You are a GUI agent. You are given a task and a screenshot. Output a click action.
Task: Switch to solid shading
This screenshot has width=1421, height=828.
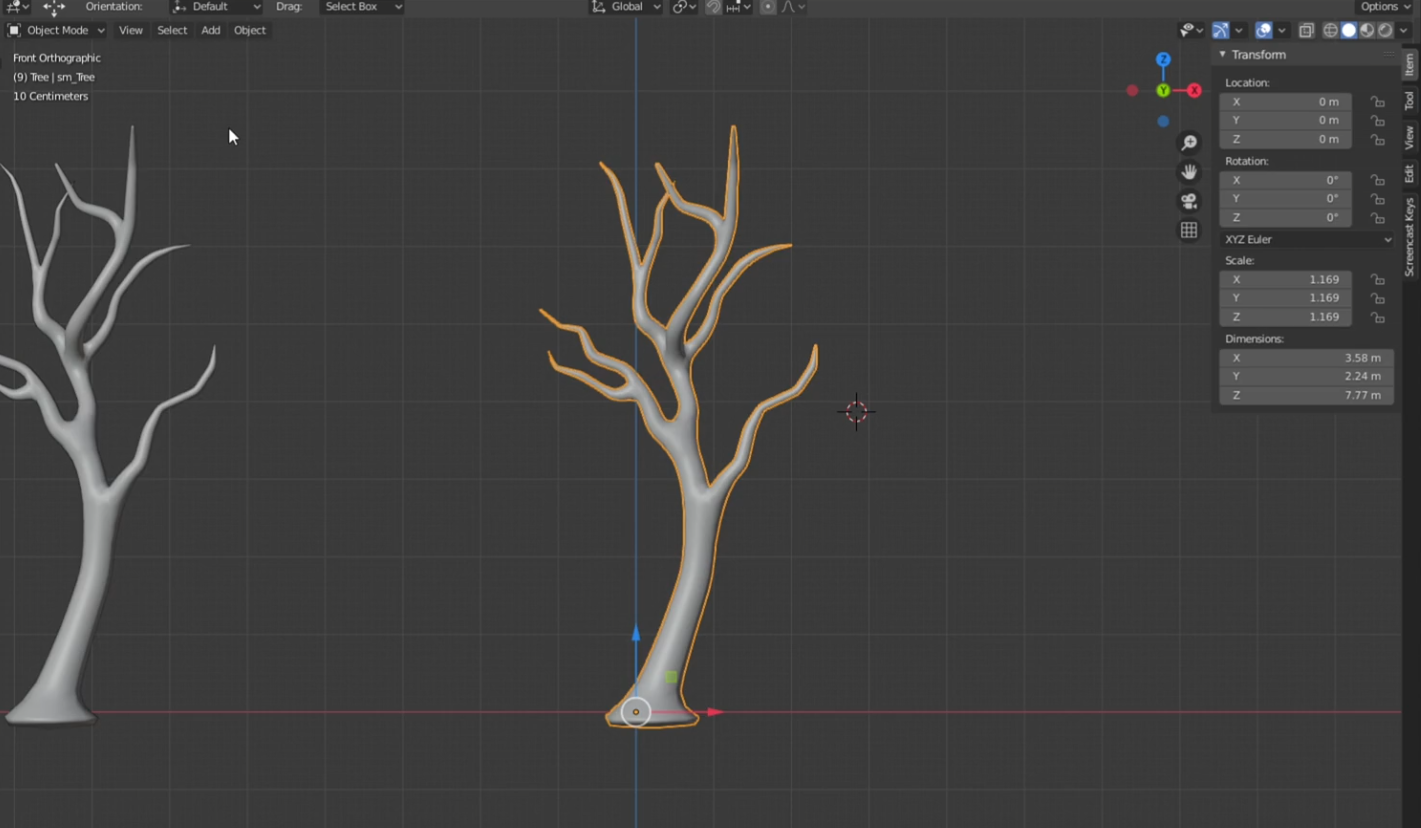1348,30
